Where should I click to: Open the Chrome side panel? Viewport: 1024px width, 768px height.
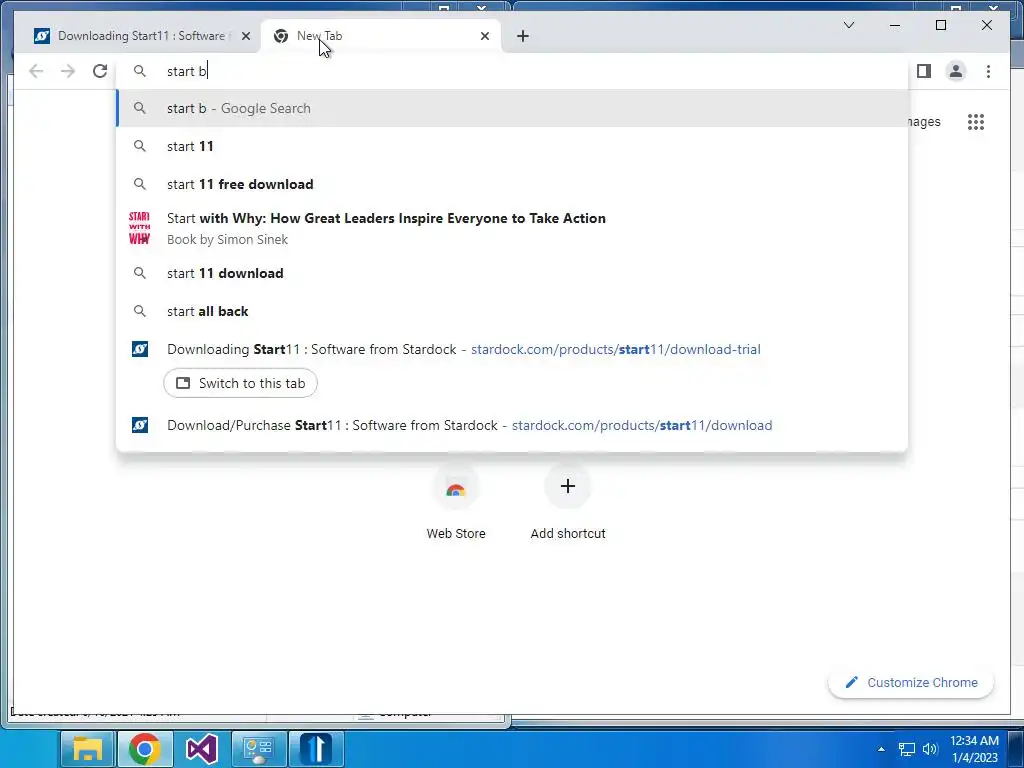tap(923, 71)
